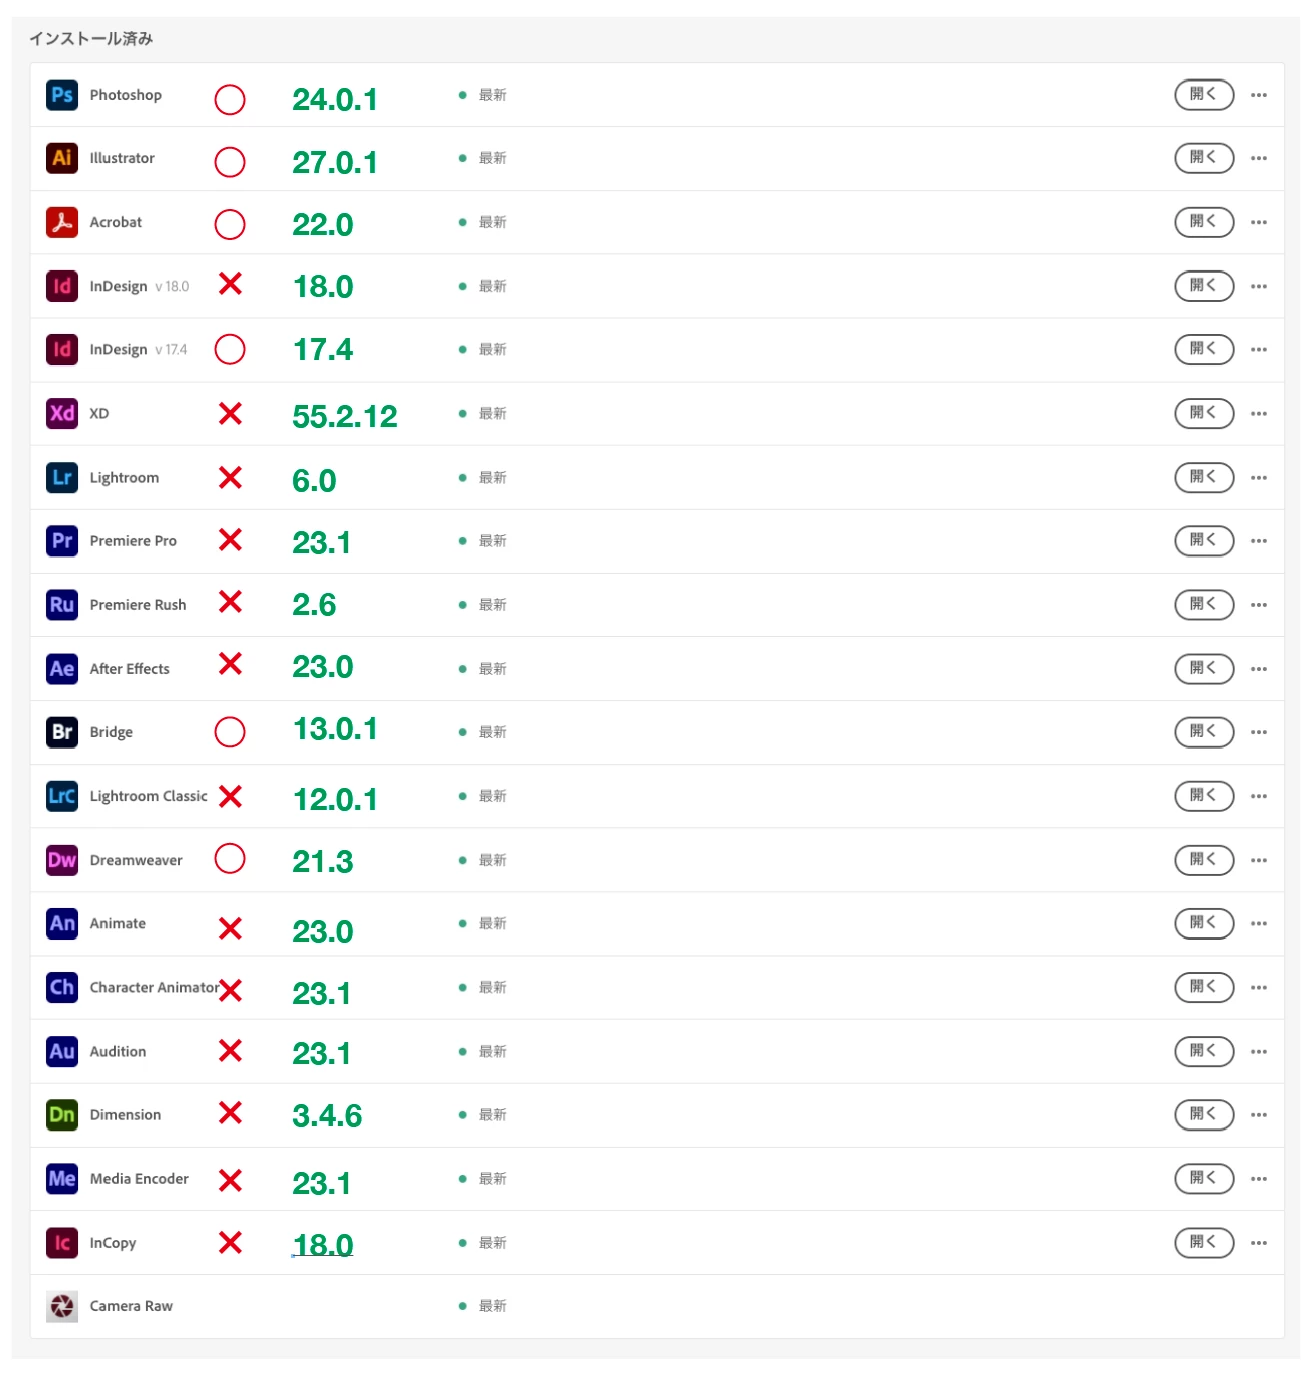Viewport: 1315px width, 1375px height.
Task: Launch Premiere Pro via 開く button
Action: pyautogui.click(x=1204, y=541)
